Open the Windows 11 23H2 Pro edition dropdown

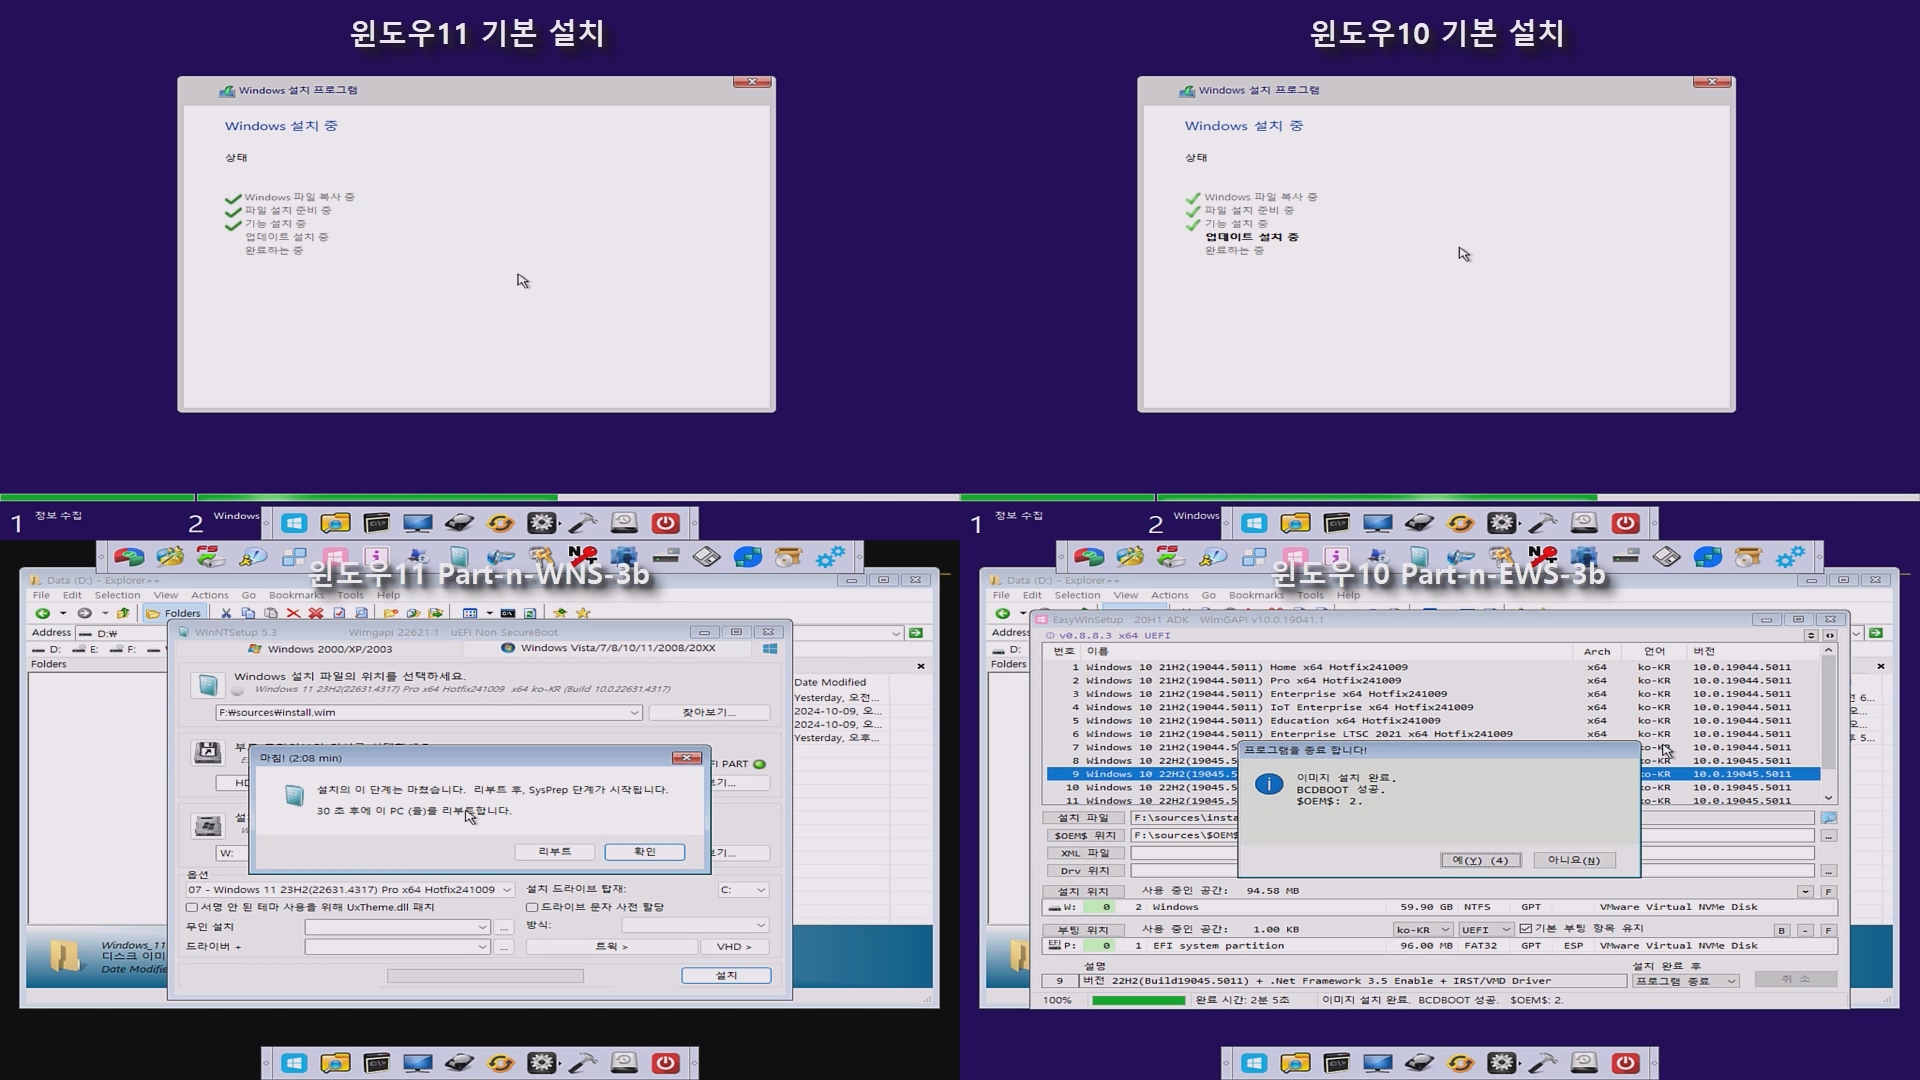pos(507,890)
